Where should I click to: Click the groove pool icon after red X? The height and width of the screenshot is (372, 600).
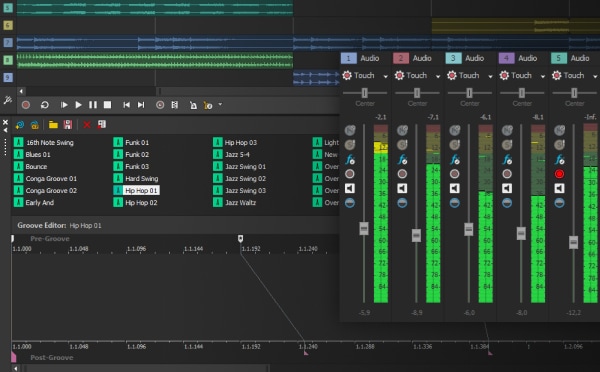[x=101, y=124]
